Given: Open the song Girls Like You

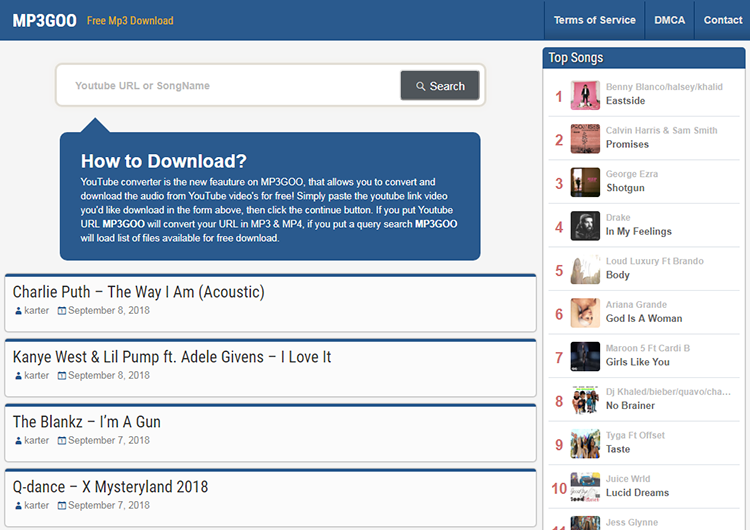Looking at the screenshot, I should (638, 362).
